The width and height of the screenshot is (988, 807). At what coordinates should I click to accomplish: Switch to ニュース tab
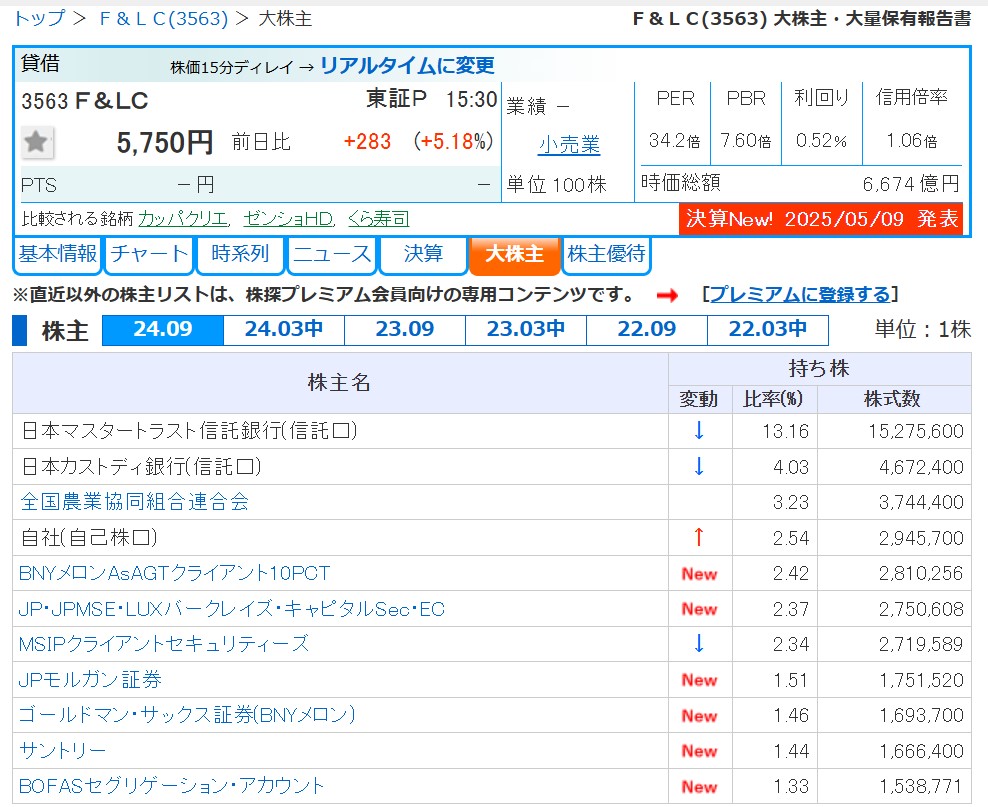pyautogui.click(x=332, y=254)
